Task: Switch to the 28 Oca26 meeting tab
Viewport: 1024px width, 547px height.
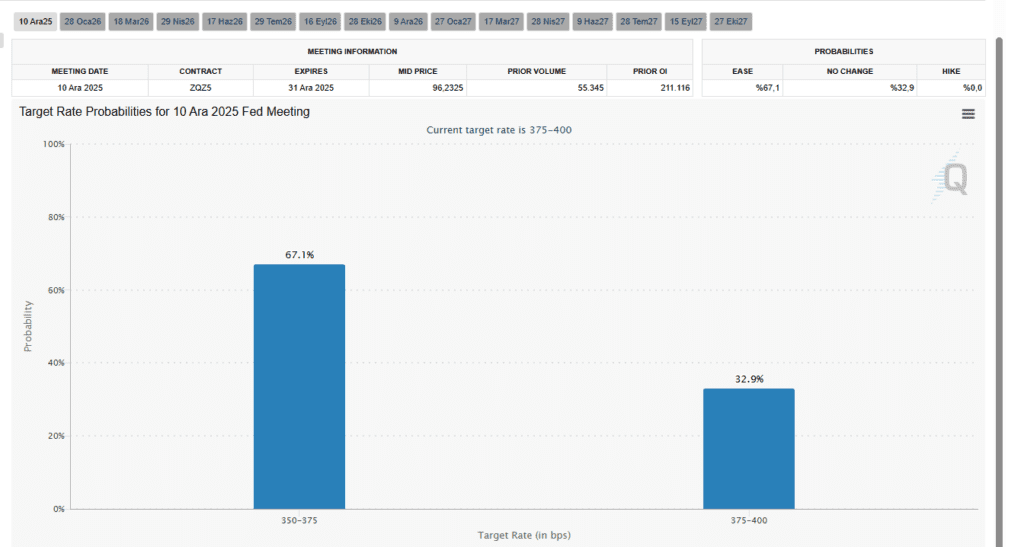Action: point(82,21)
